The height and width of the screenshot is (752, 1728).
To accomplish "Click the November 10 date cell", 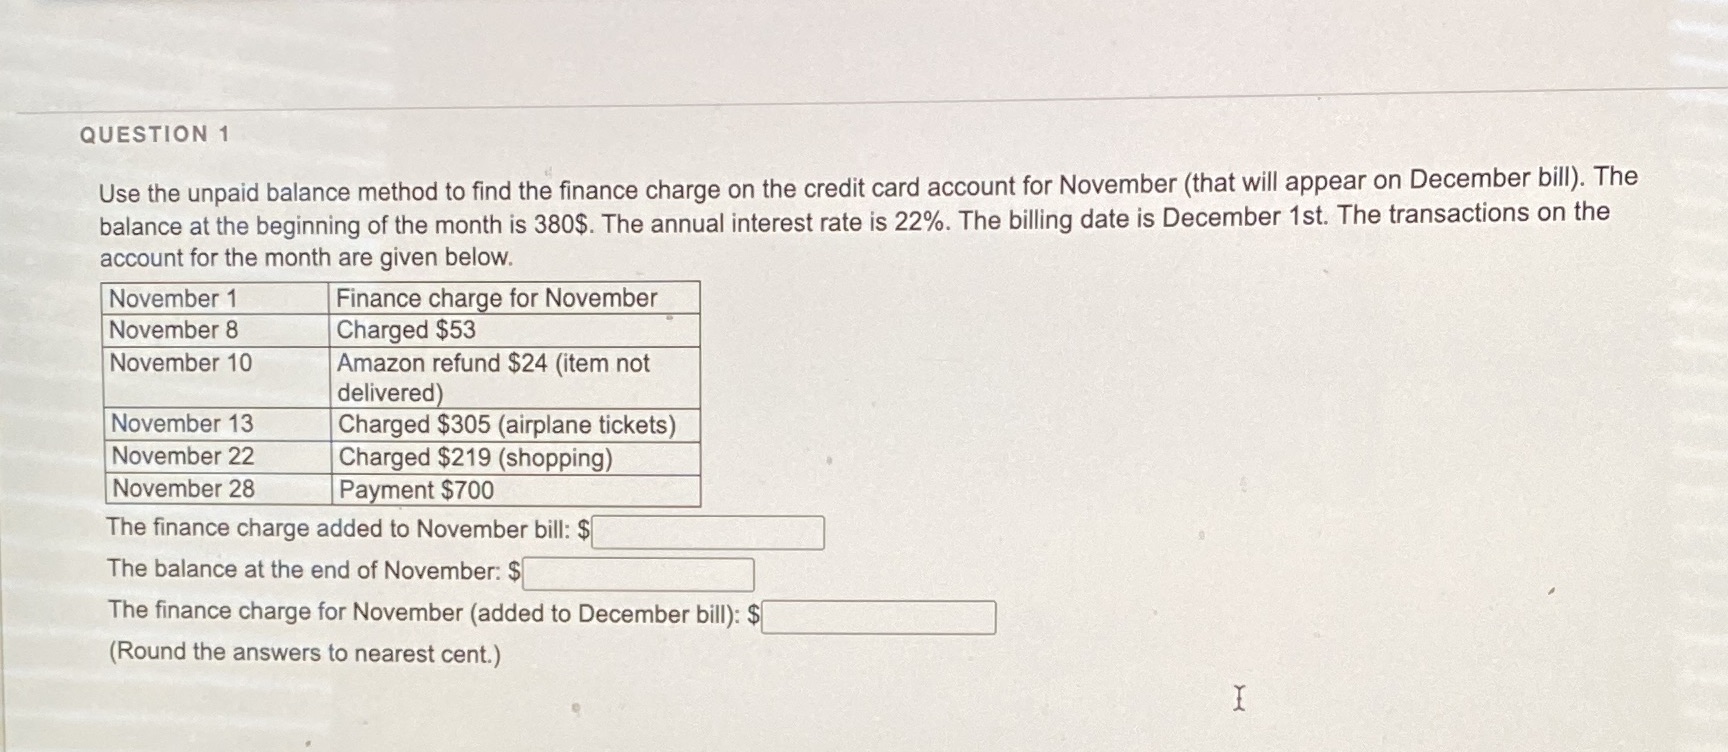I will coord(181,362).
